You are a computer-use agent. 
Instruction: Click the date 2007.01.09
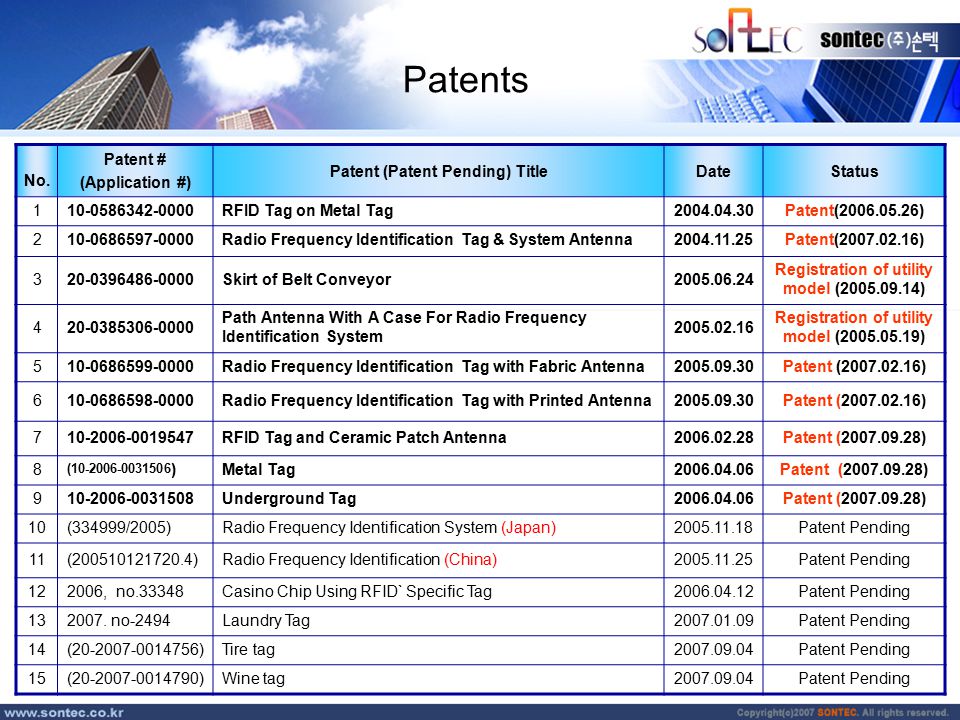713,621
